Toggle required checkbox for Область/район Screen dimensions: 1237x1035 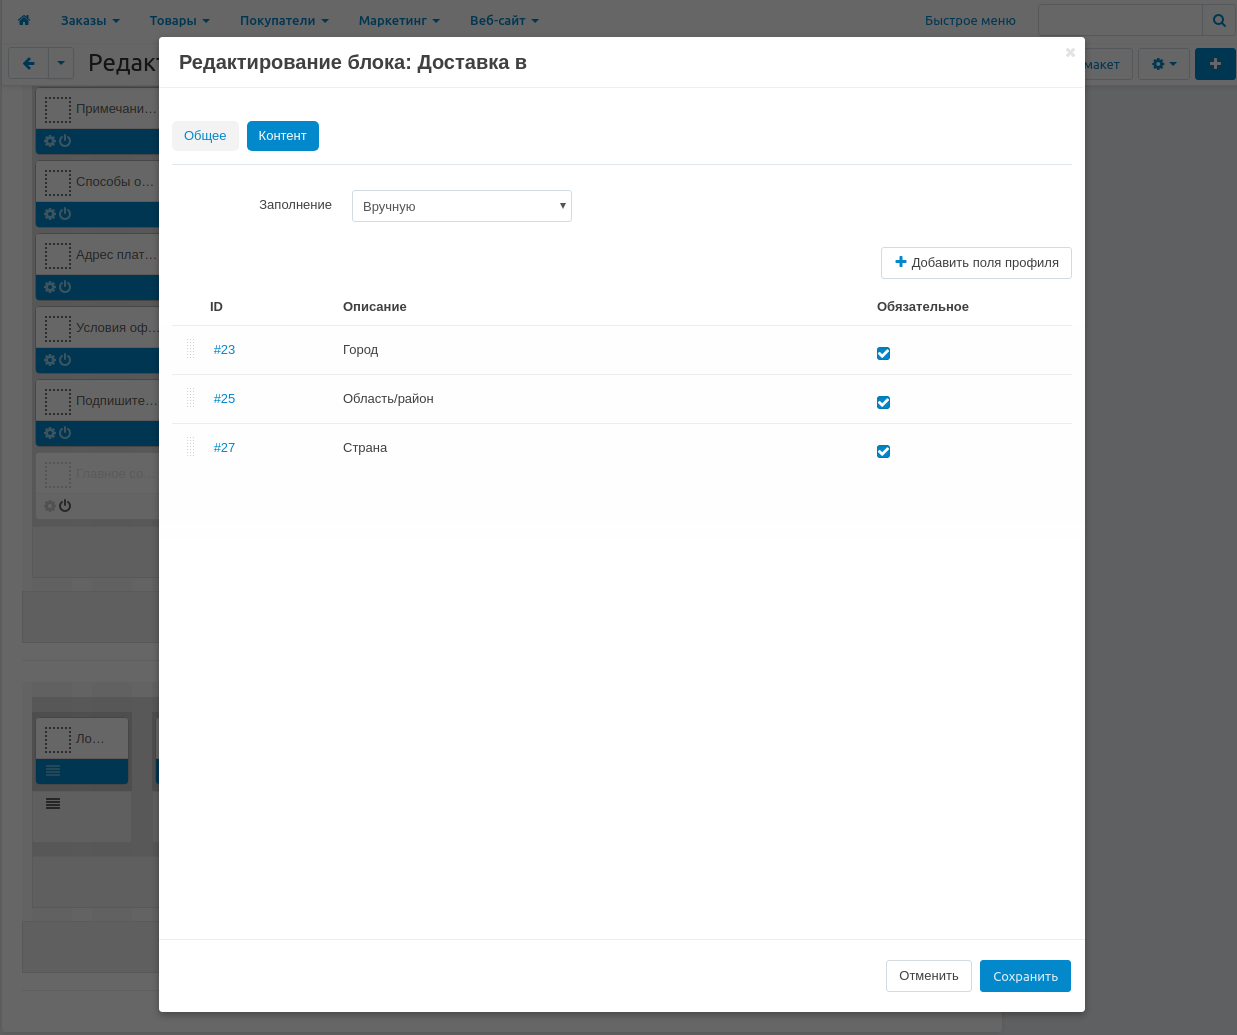pos(883,402)
